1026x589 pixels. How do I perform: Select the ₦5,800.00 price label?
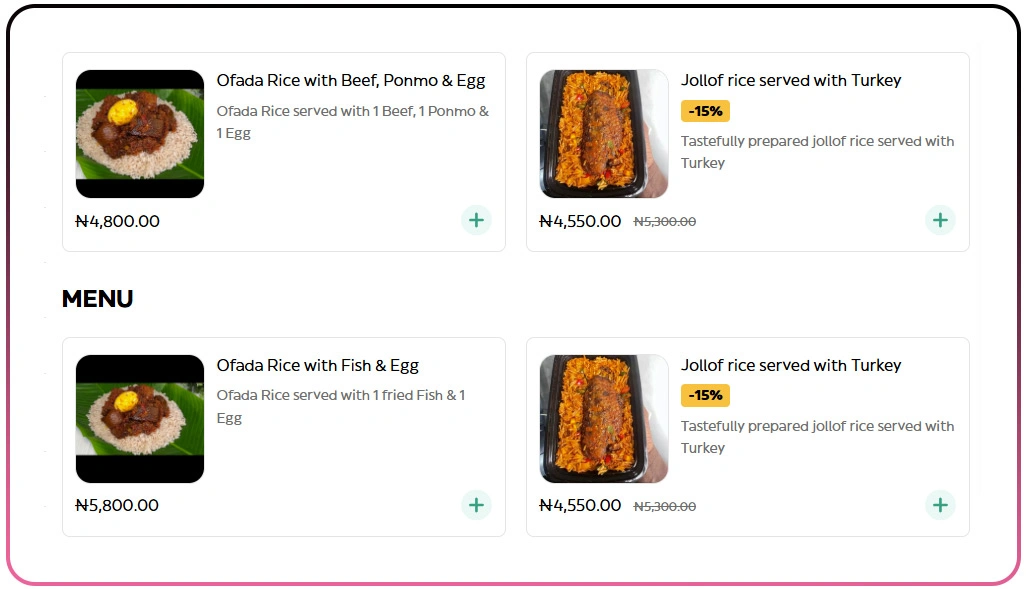click(117, 506)
